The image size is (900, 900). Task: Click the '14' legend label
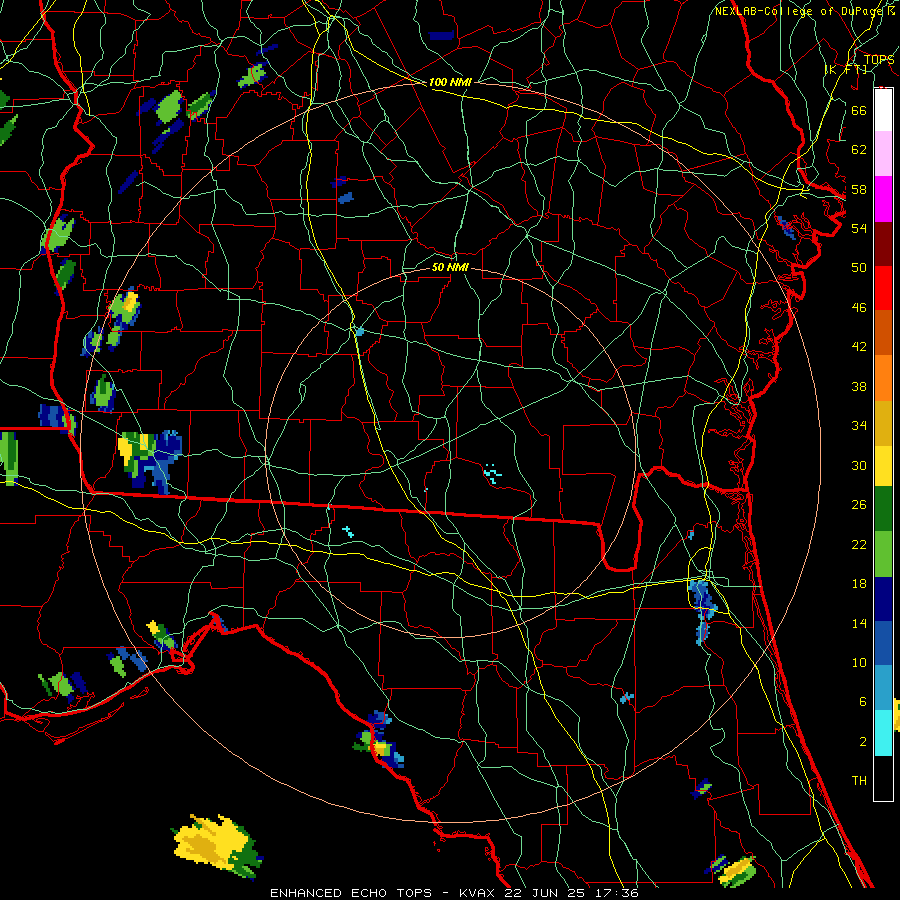coord(859,623)
